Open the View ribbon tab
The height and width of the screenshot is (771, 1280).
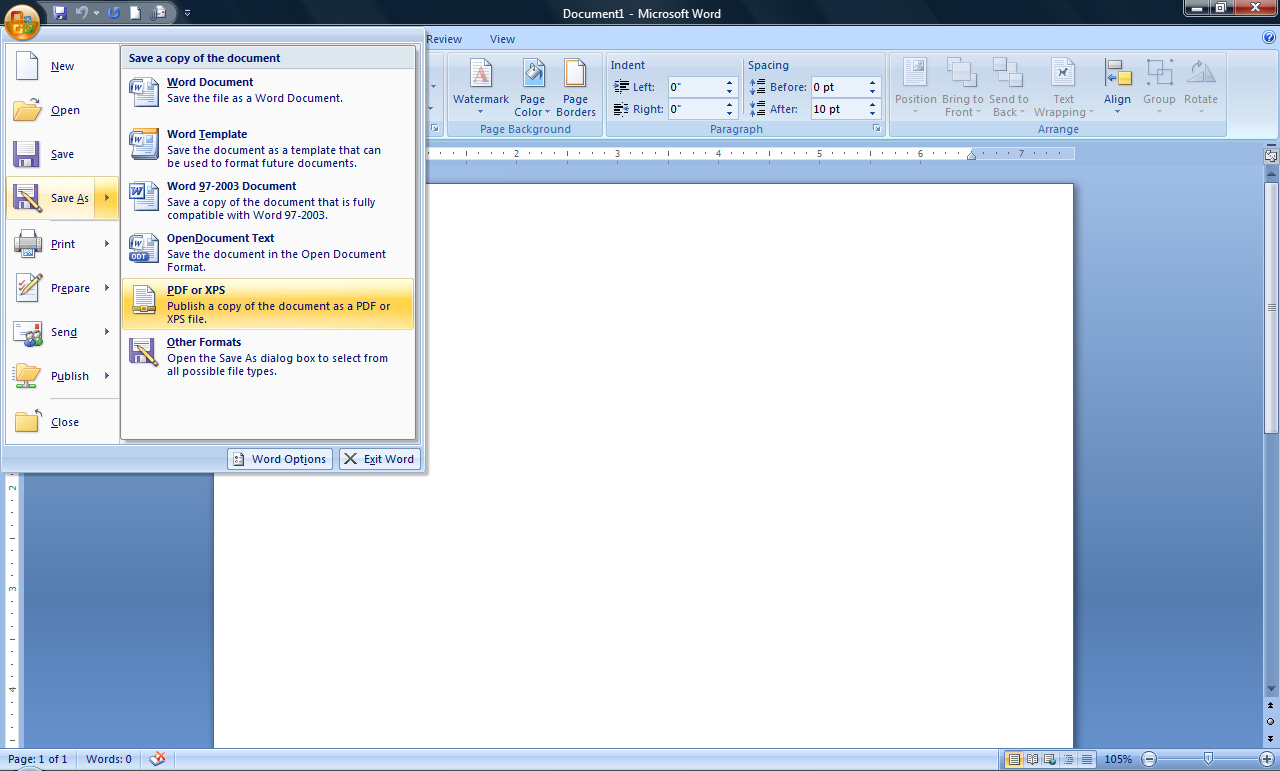(x=503, y=39)
